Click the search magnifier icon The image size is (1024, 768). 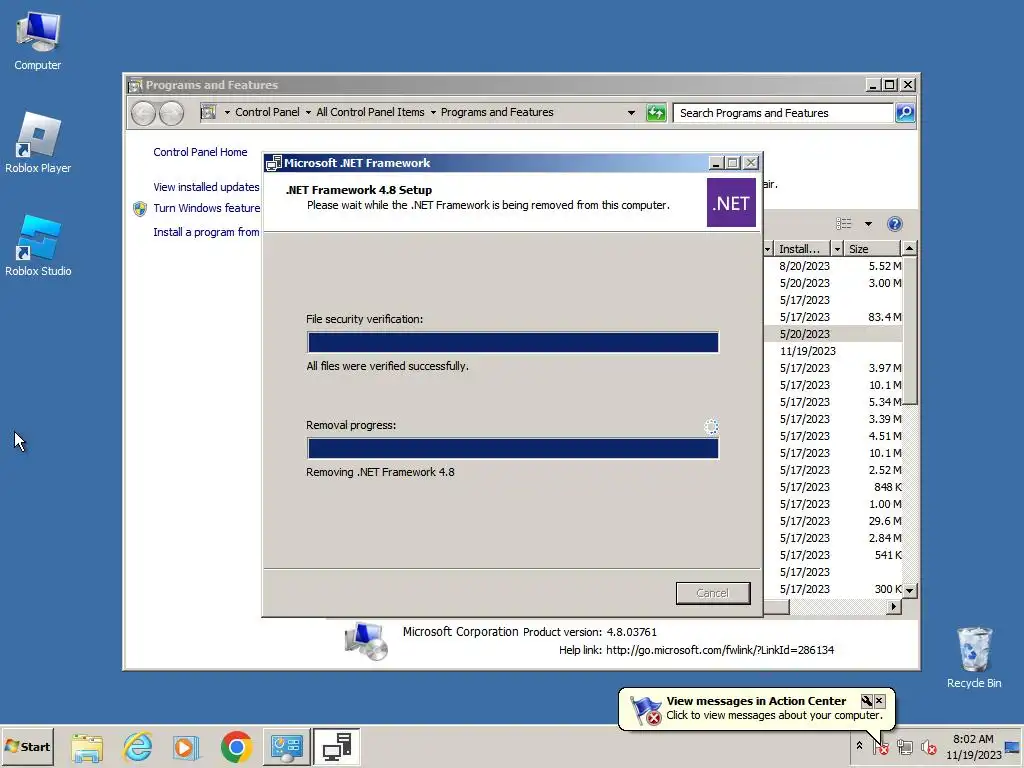click(x=904, y=113)
